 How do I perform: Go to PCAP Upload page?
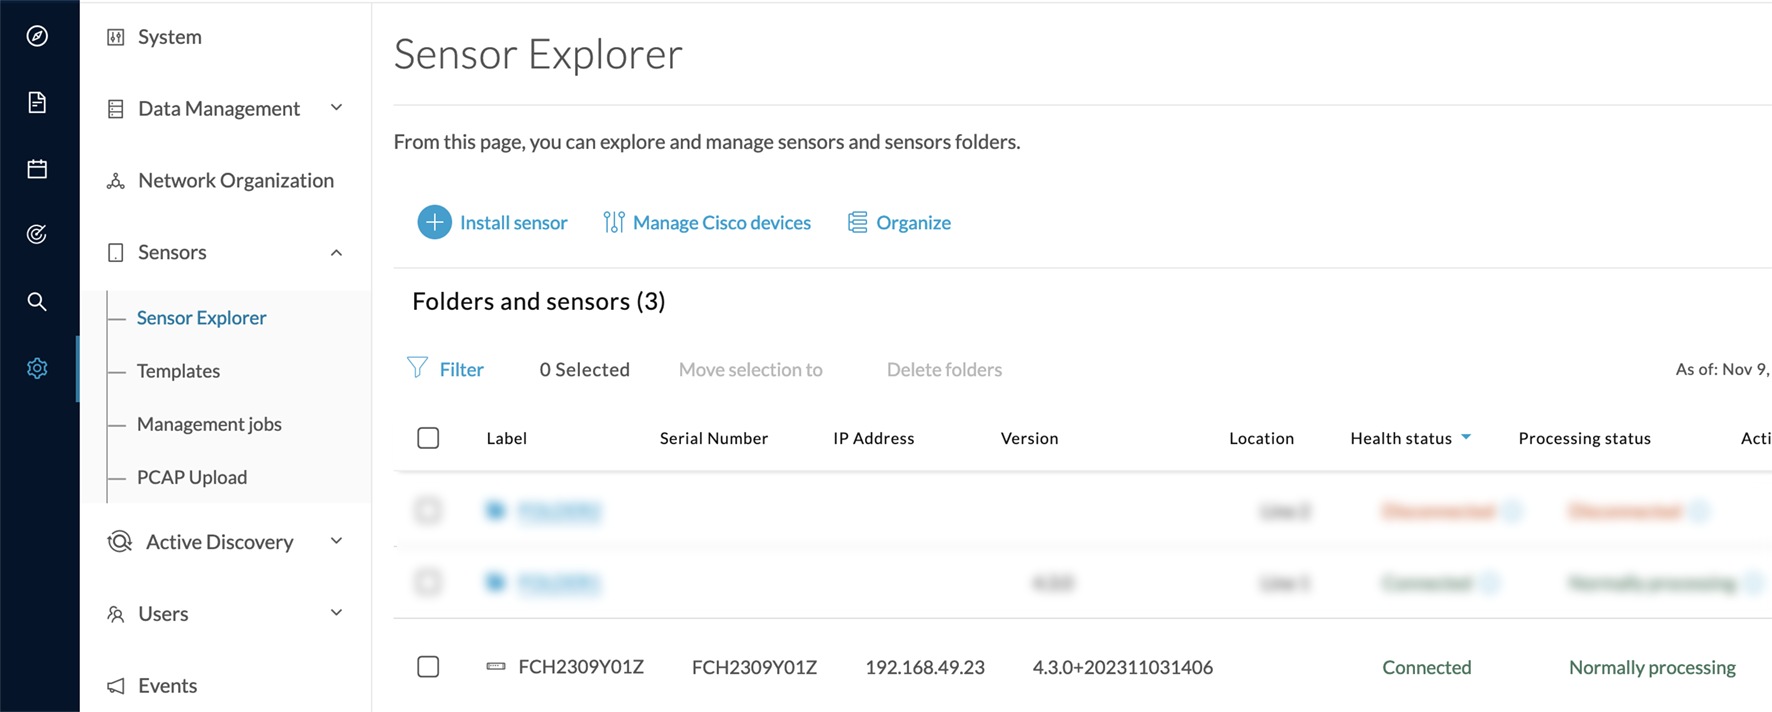192,477
